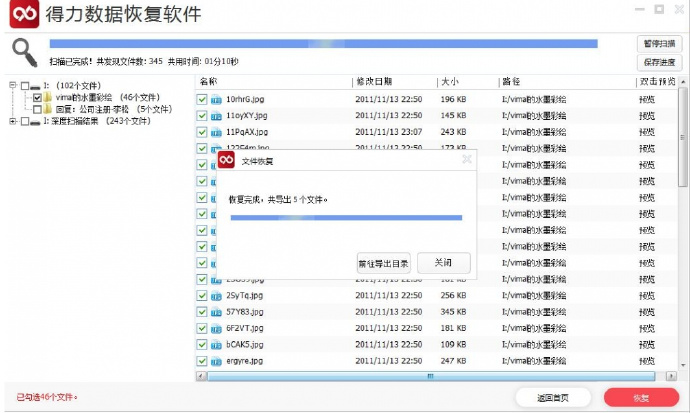Click drive icon of I: (102个文件)
690x413 pixels.
(35, 87)
